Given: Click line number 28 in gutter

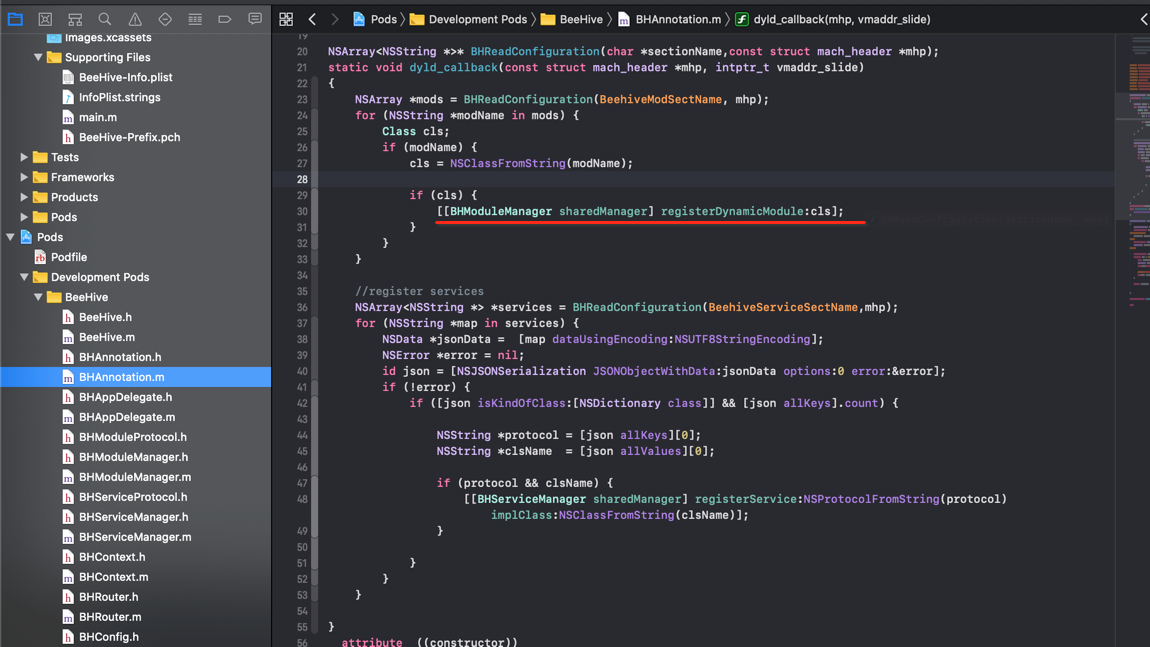Looking at the screenshot, I should tap(302, 179).
